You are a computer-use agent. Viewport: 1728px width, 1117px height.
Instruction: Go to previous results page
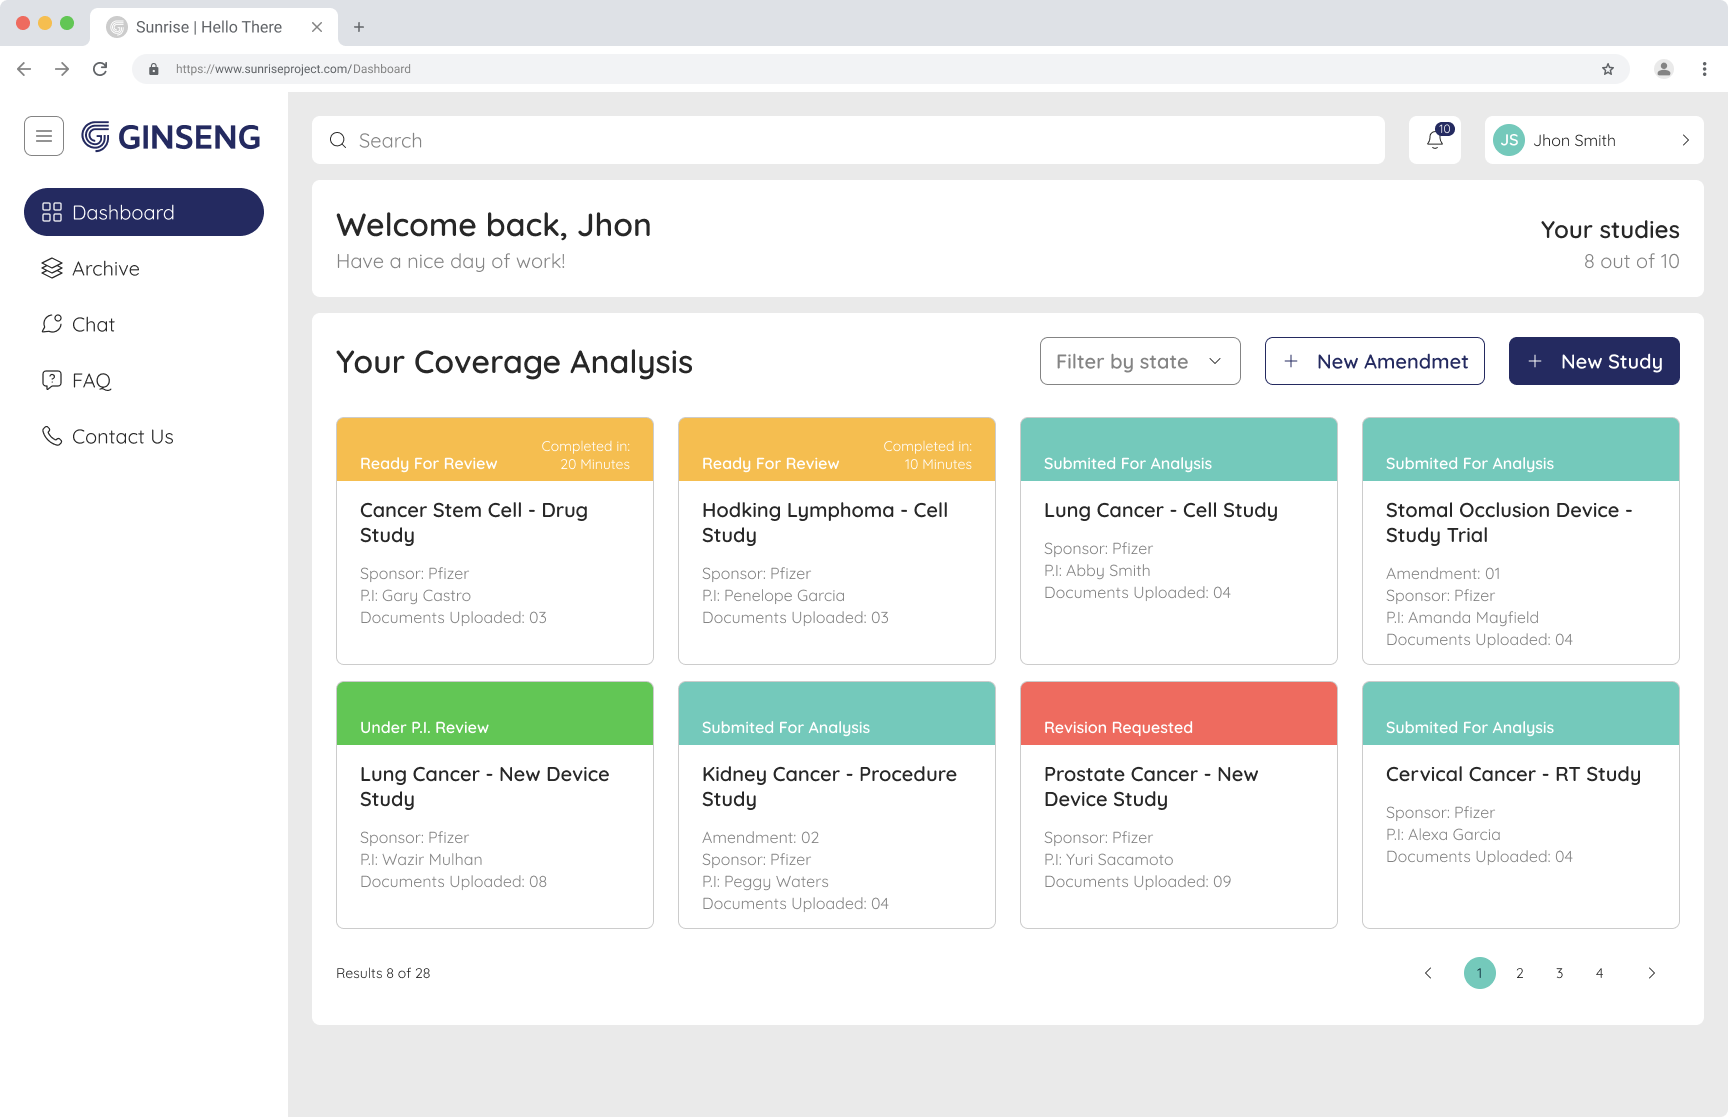(1428, 973)
